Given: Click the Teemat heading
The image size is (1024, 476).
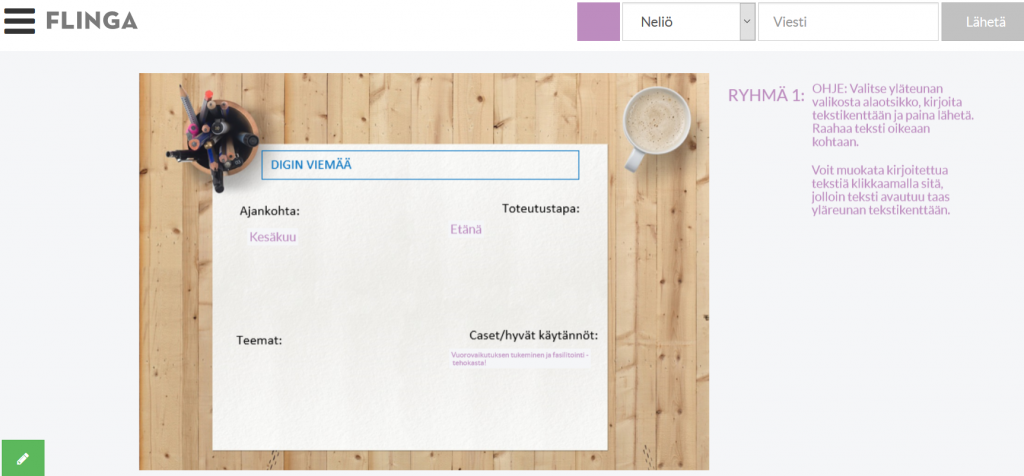Looking at the screenshot, I should pos(259,340).
